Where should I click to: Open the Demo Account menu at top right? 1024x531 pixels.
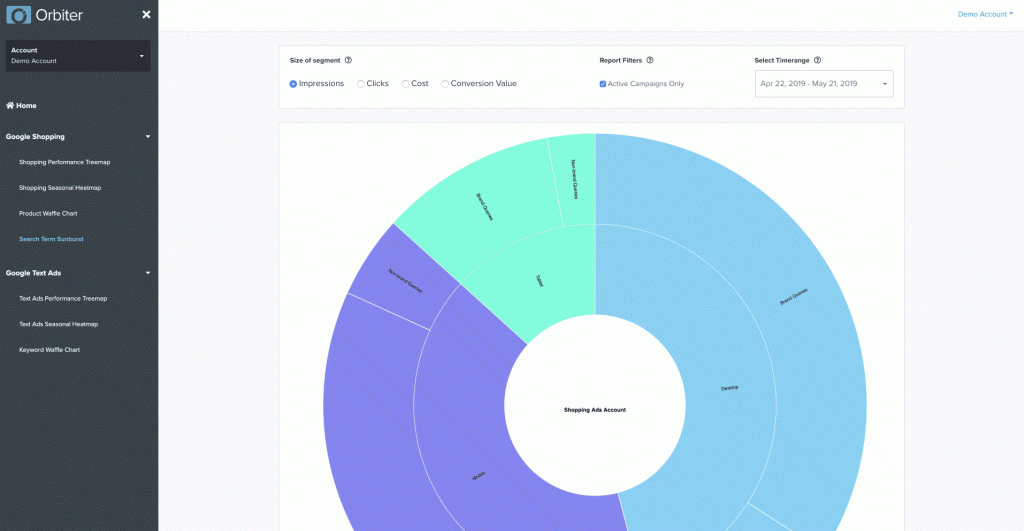(x=985, y=14)
